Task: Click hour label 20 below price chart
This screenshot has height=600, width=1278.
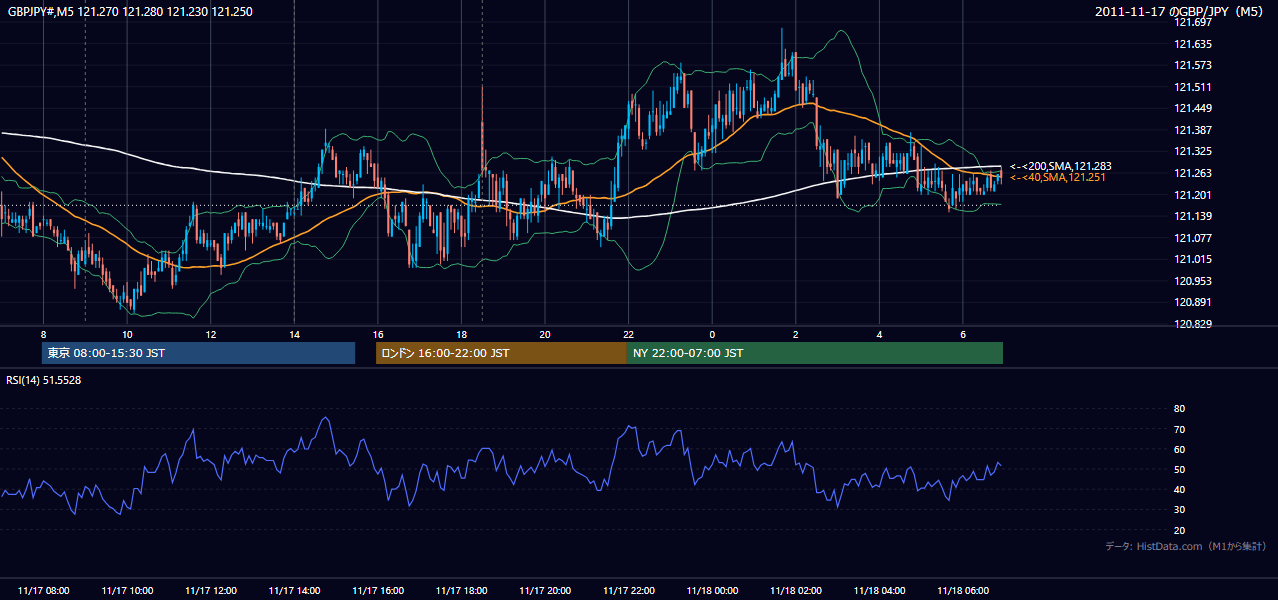Action: pos(545,334)
